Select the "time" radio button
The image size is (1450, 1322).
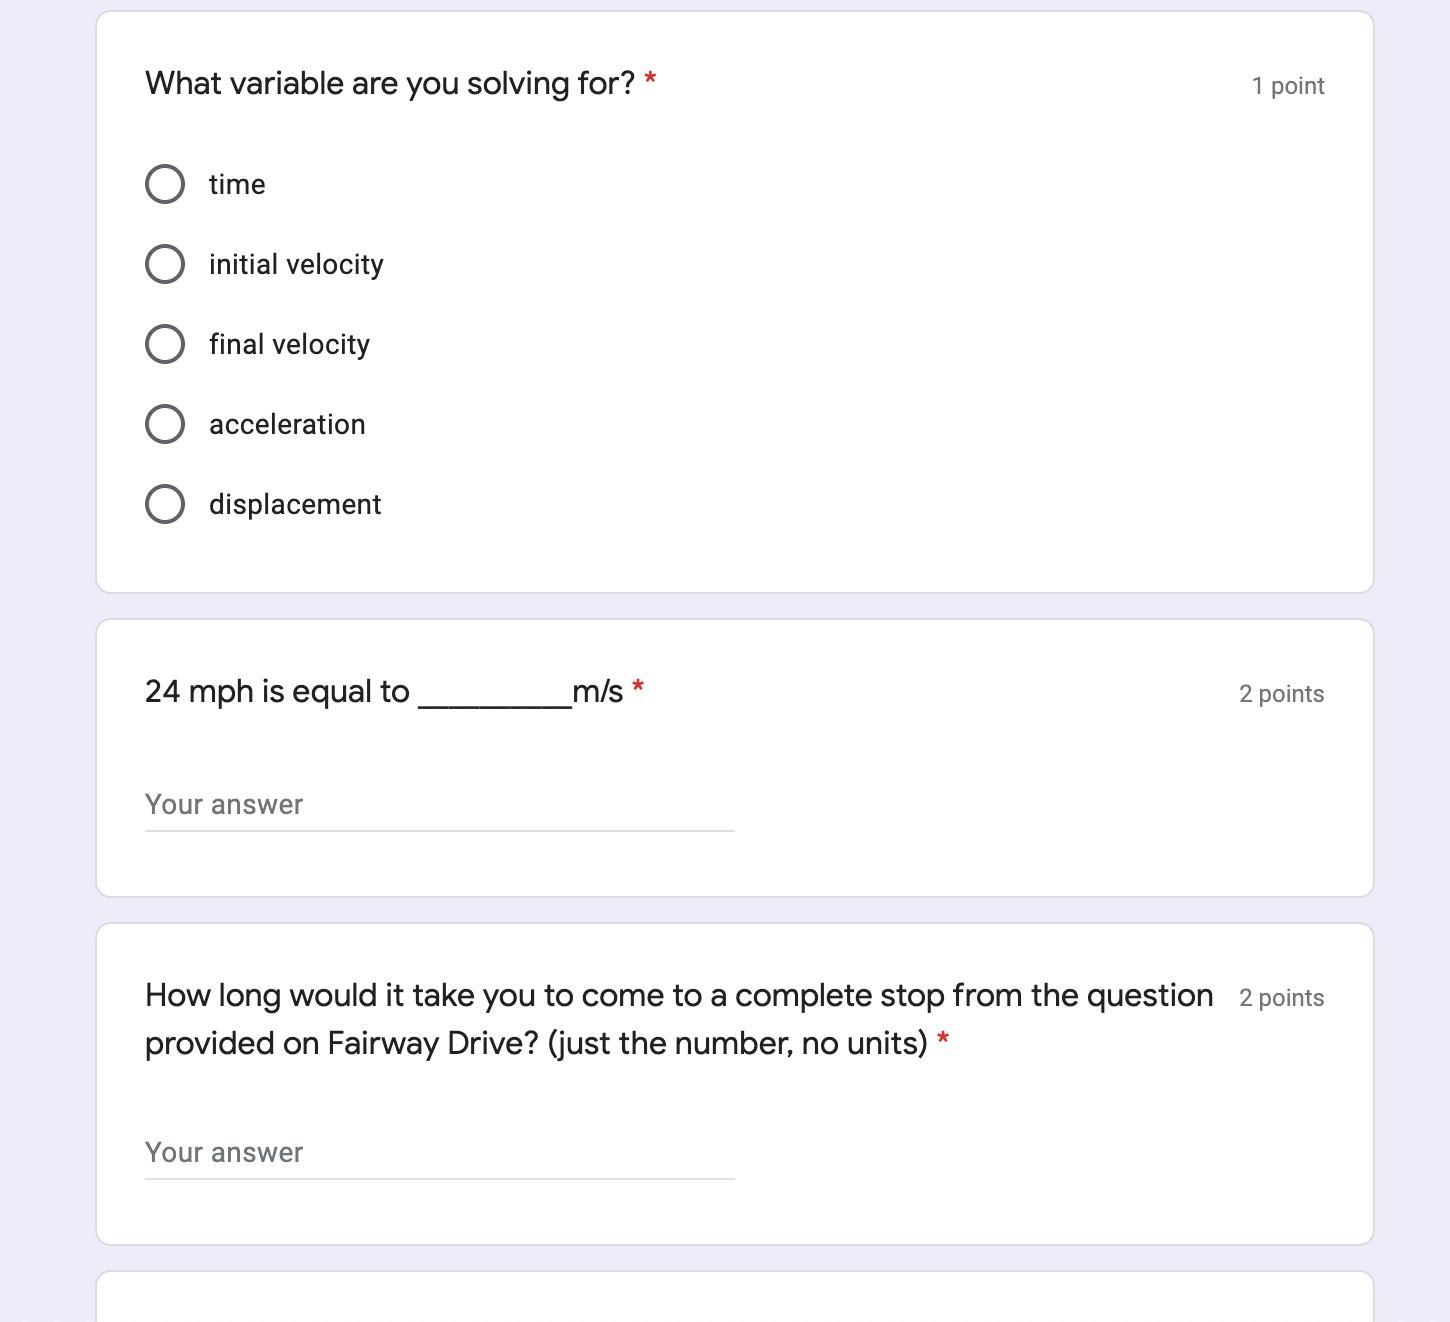[165, 184]
